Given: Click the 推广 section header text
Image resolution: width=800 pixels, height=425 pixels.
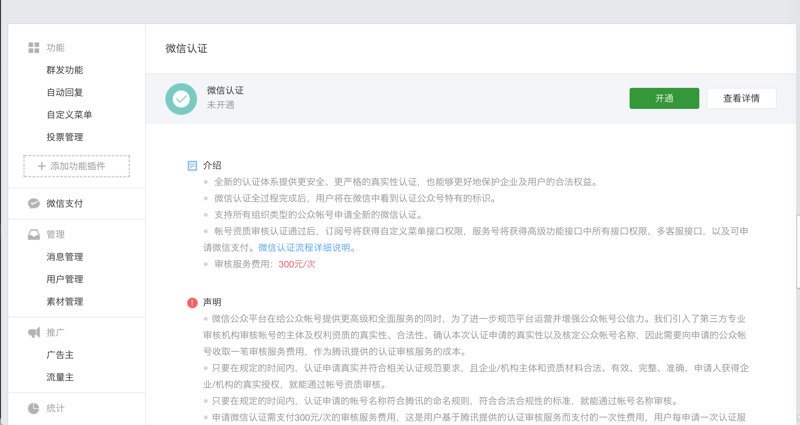Looking at the screenshot, I should 56,333.
